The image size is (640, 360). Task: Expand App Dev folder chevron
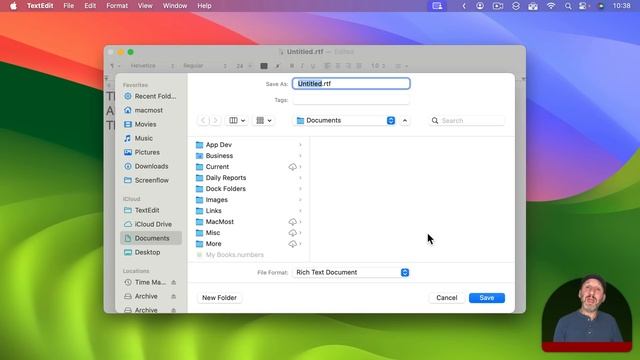(300, 145)
